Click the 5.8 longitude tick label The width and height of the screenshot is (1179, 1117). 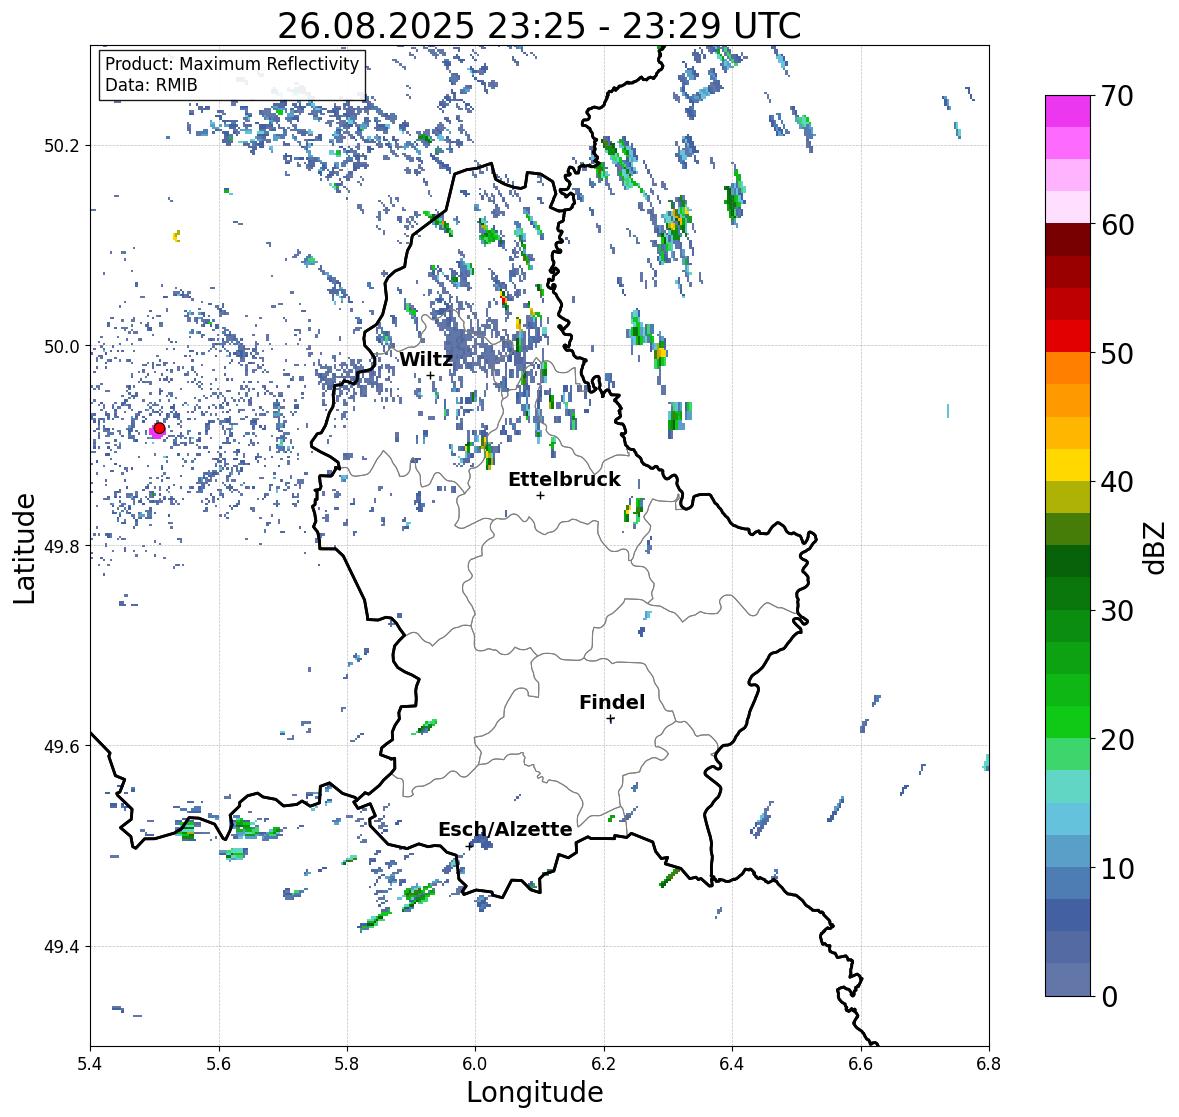(x=347, y=1064)
